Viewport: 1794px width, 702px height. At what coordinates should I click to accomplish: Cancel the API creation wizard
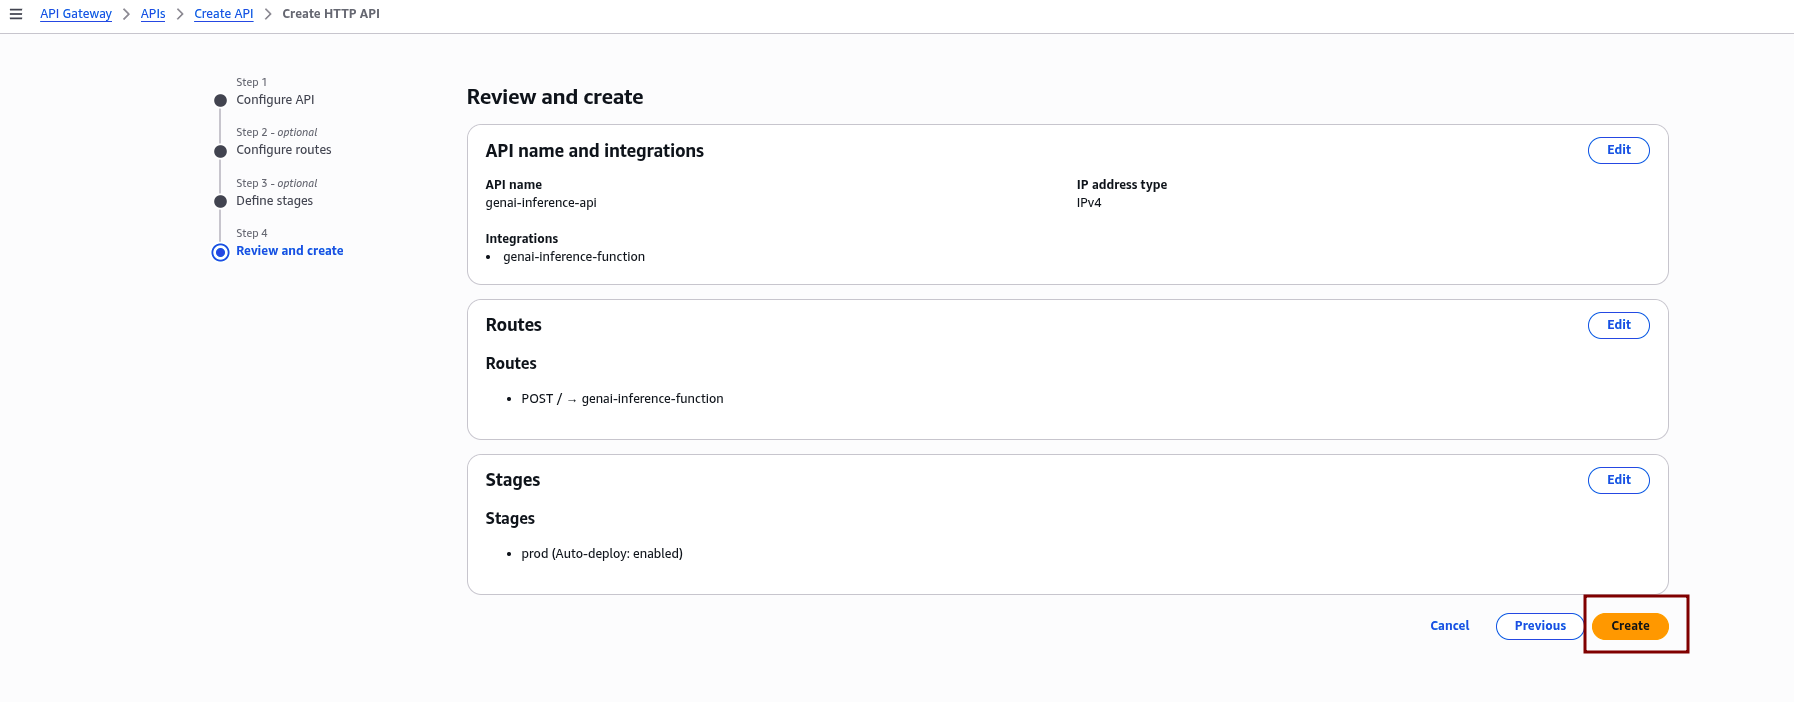(1449, 626)
